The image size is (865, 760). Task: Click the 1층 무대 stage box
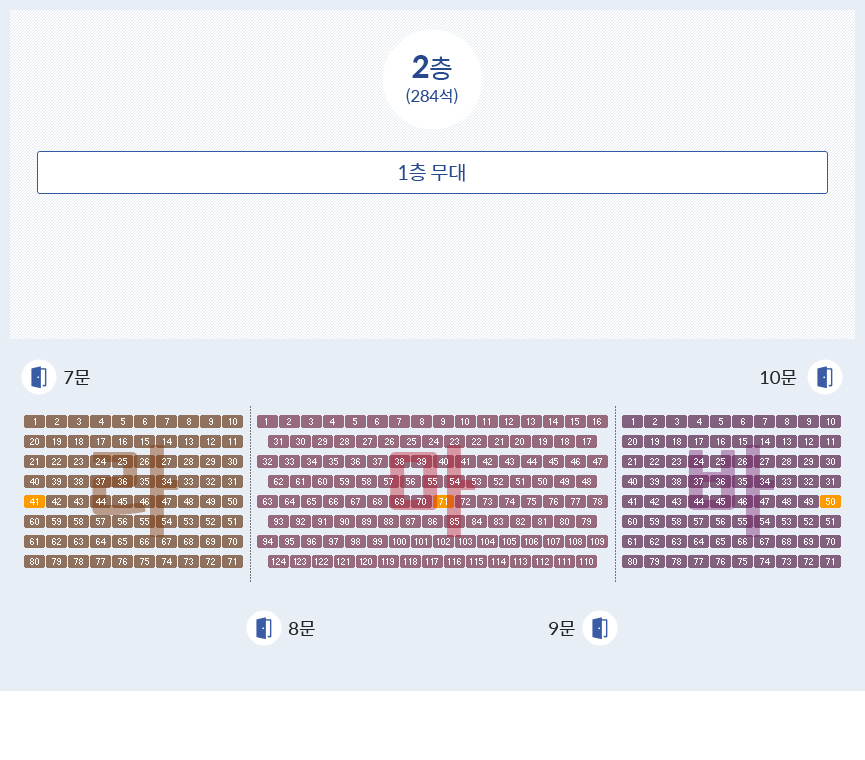tap(432, 172)
